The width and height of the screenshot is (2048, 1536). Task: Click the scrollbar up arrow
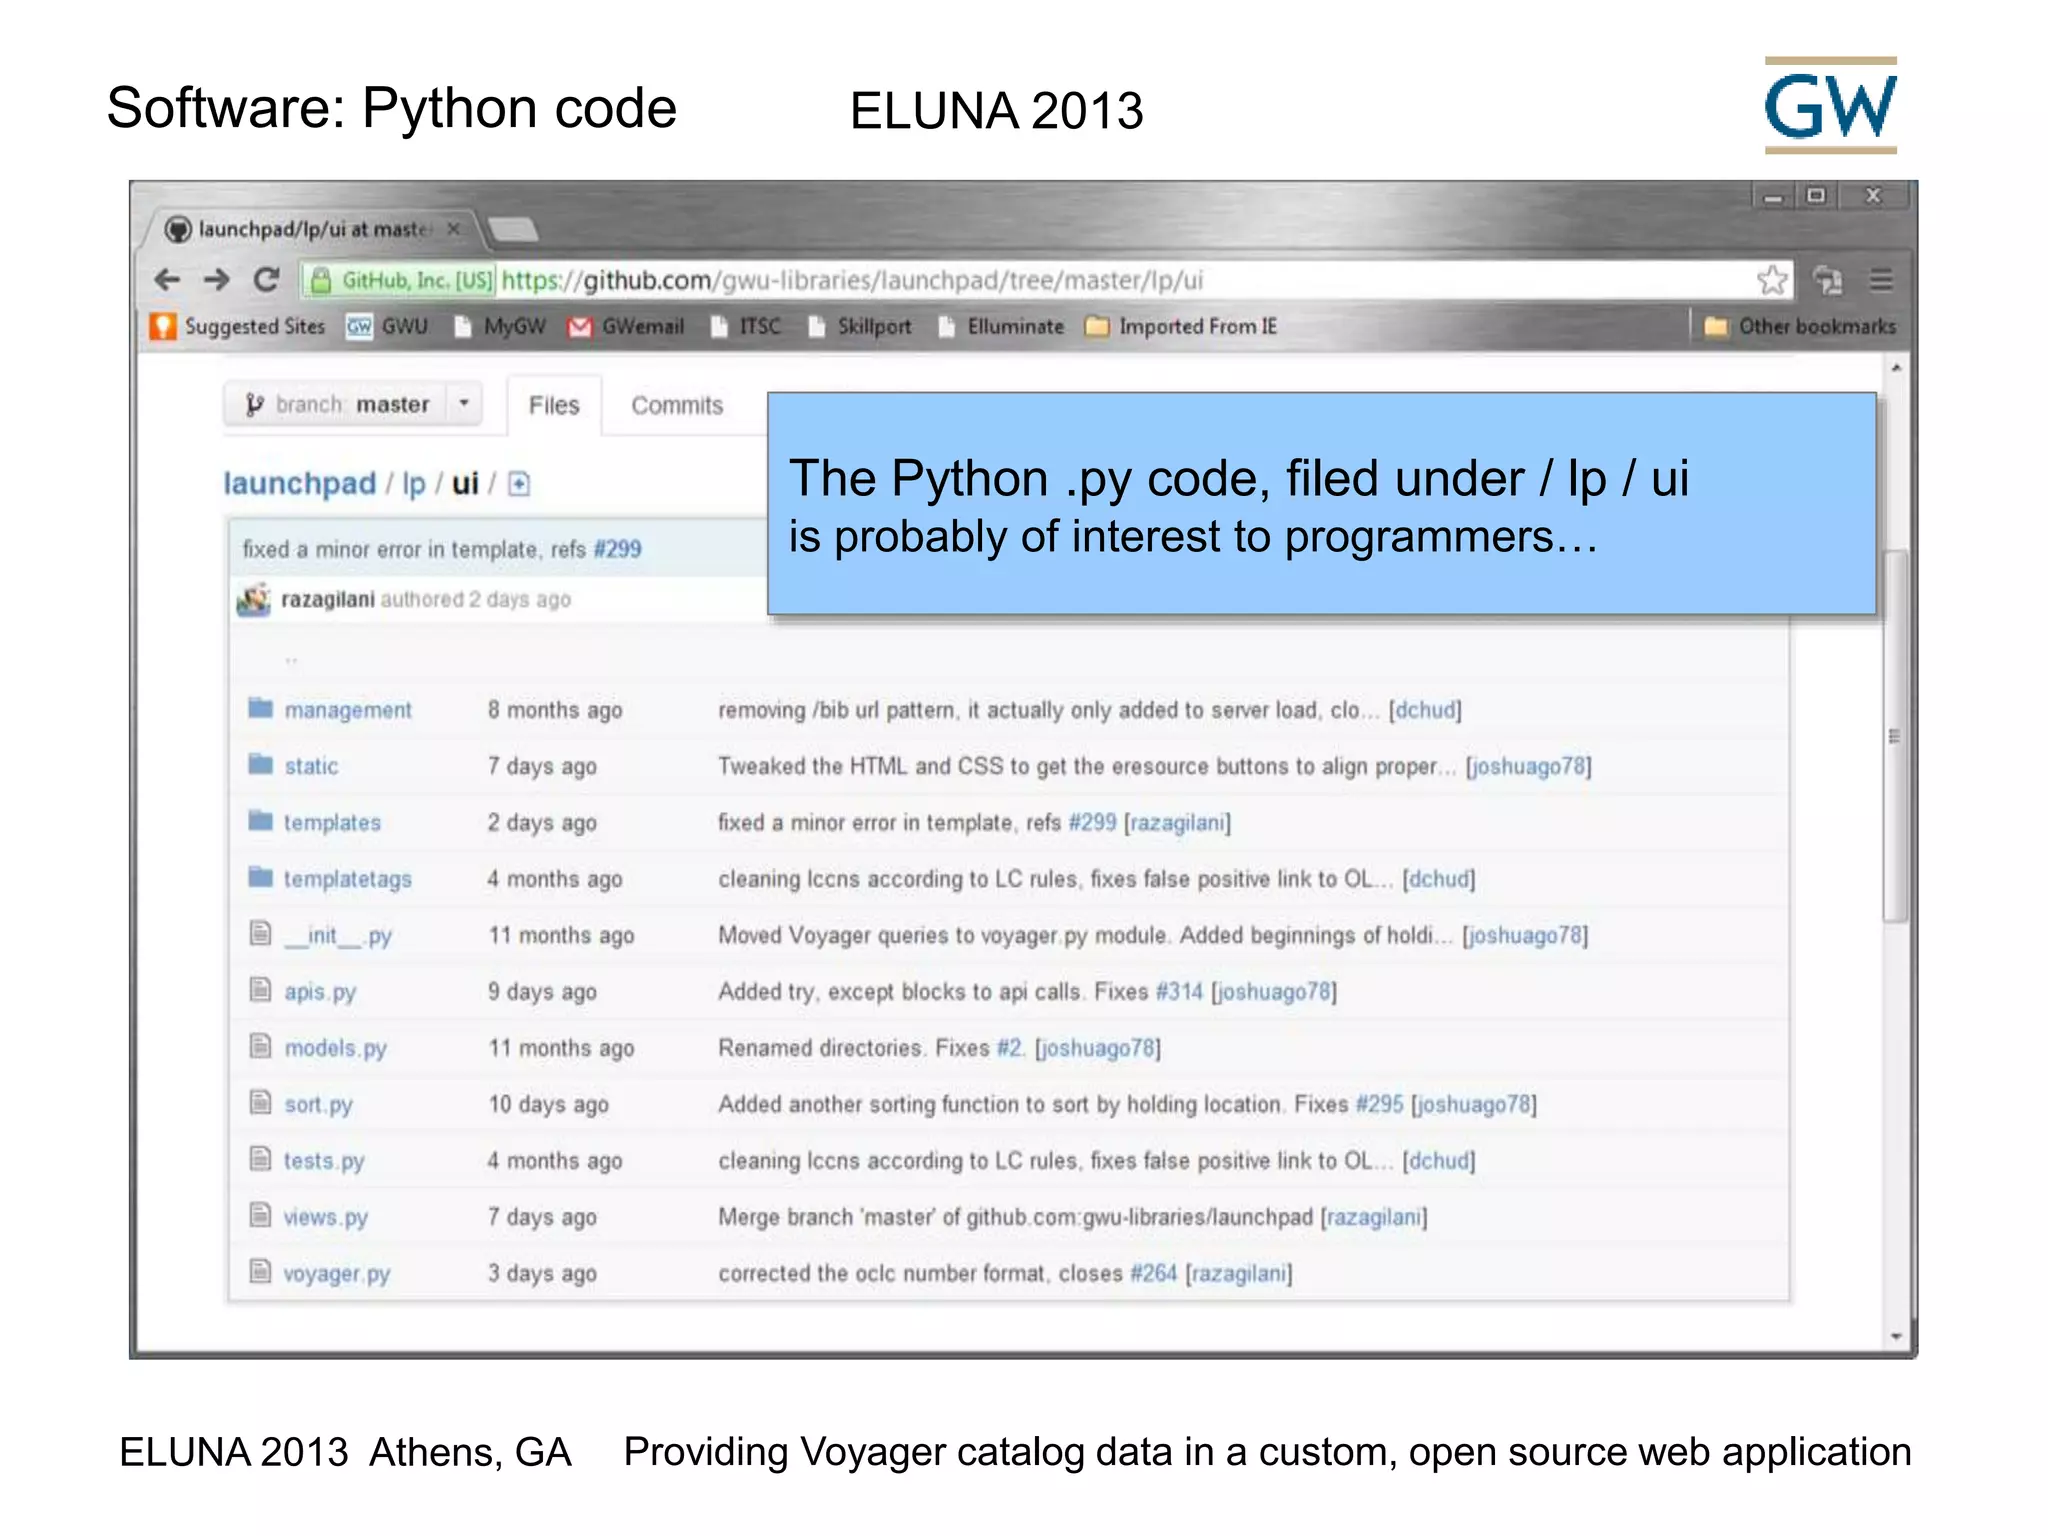pos(1895,368)
